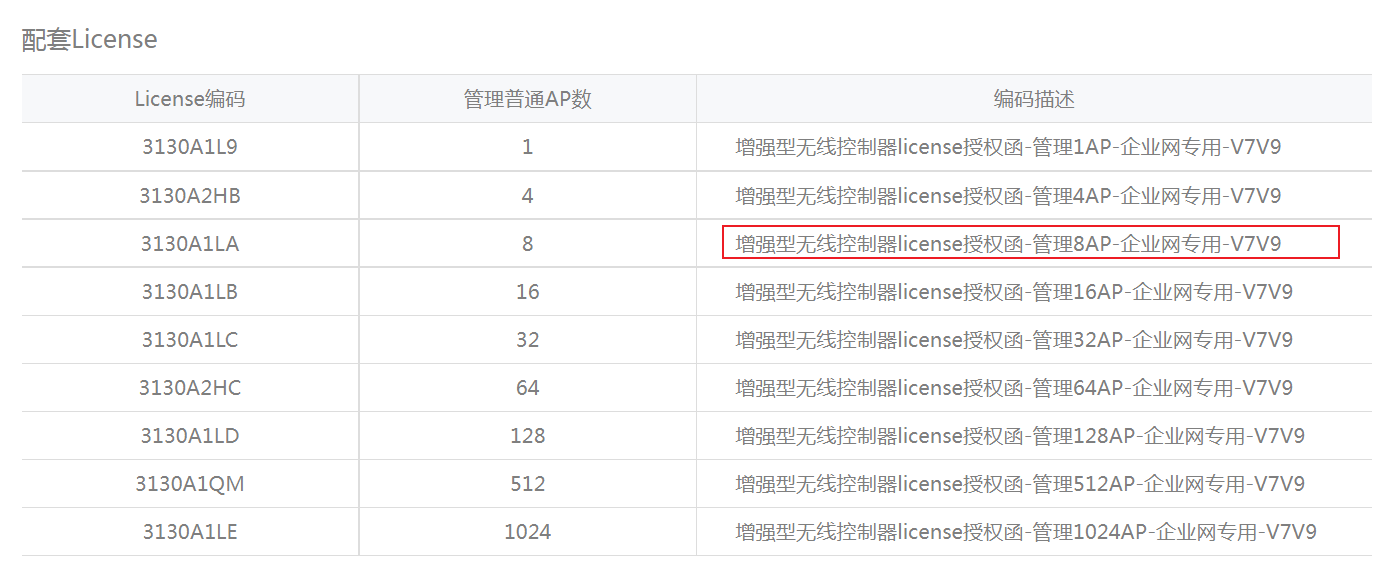1395x567 pixels.
Task: Select license code 3130A1L9
Action: 190,147
